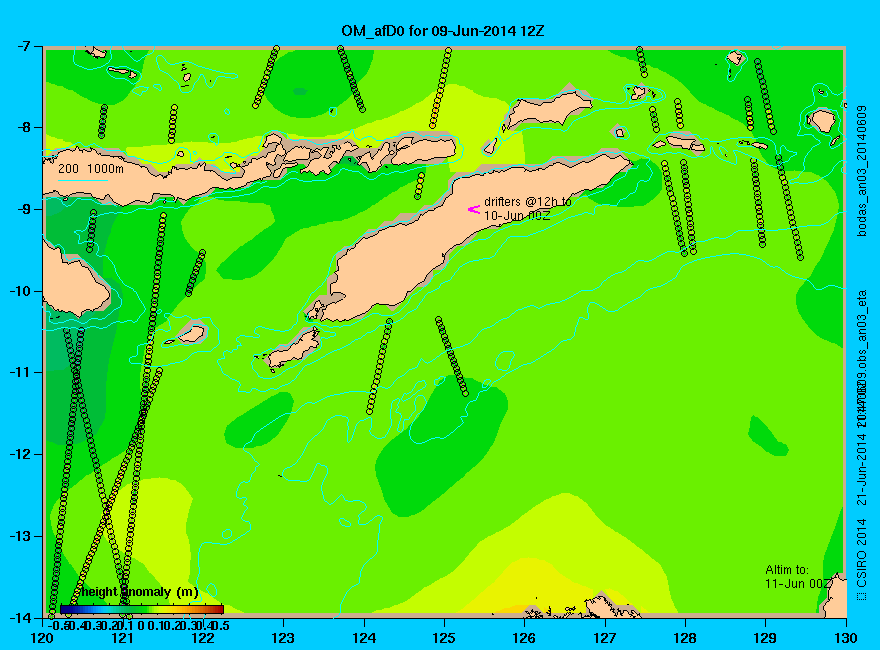This screenshot has width=880, height=650.
Task: Click longitude axis label '129'
Action: pyautogui.click(x=766, y=638)
